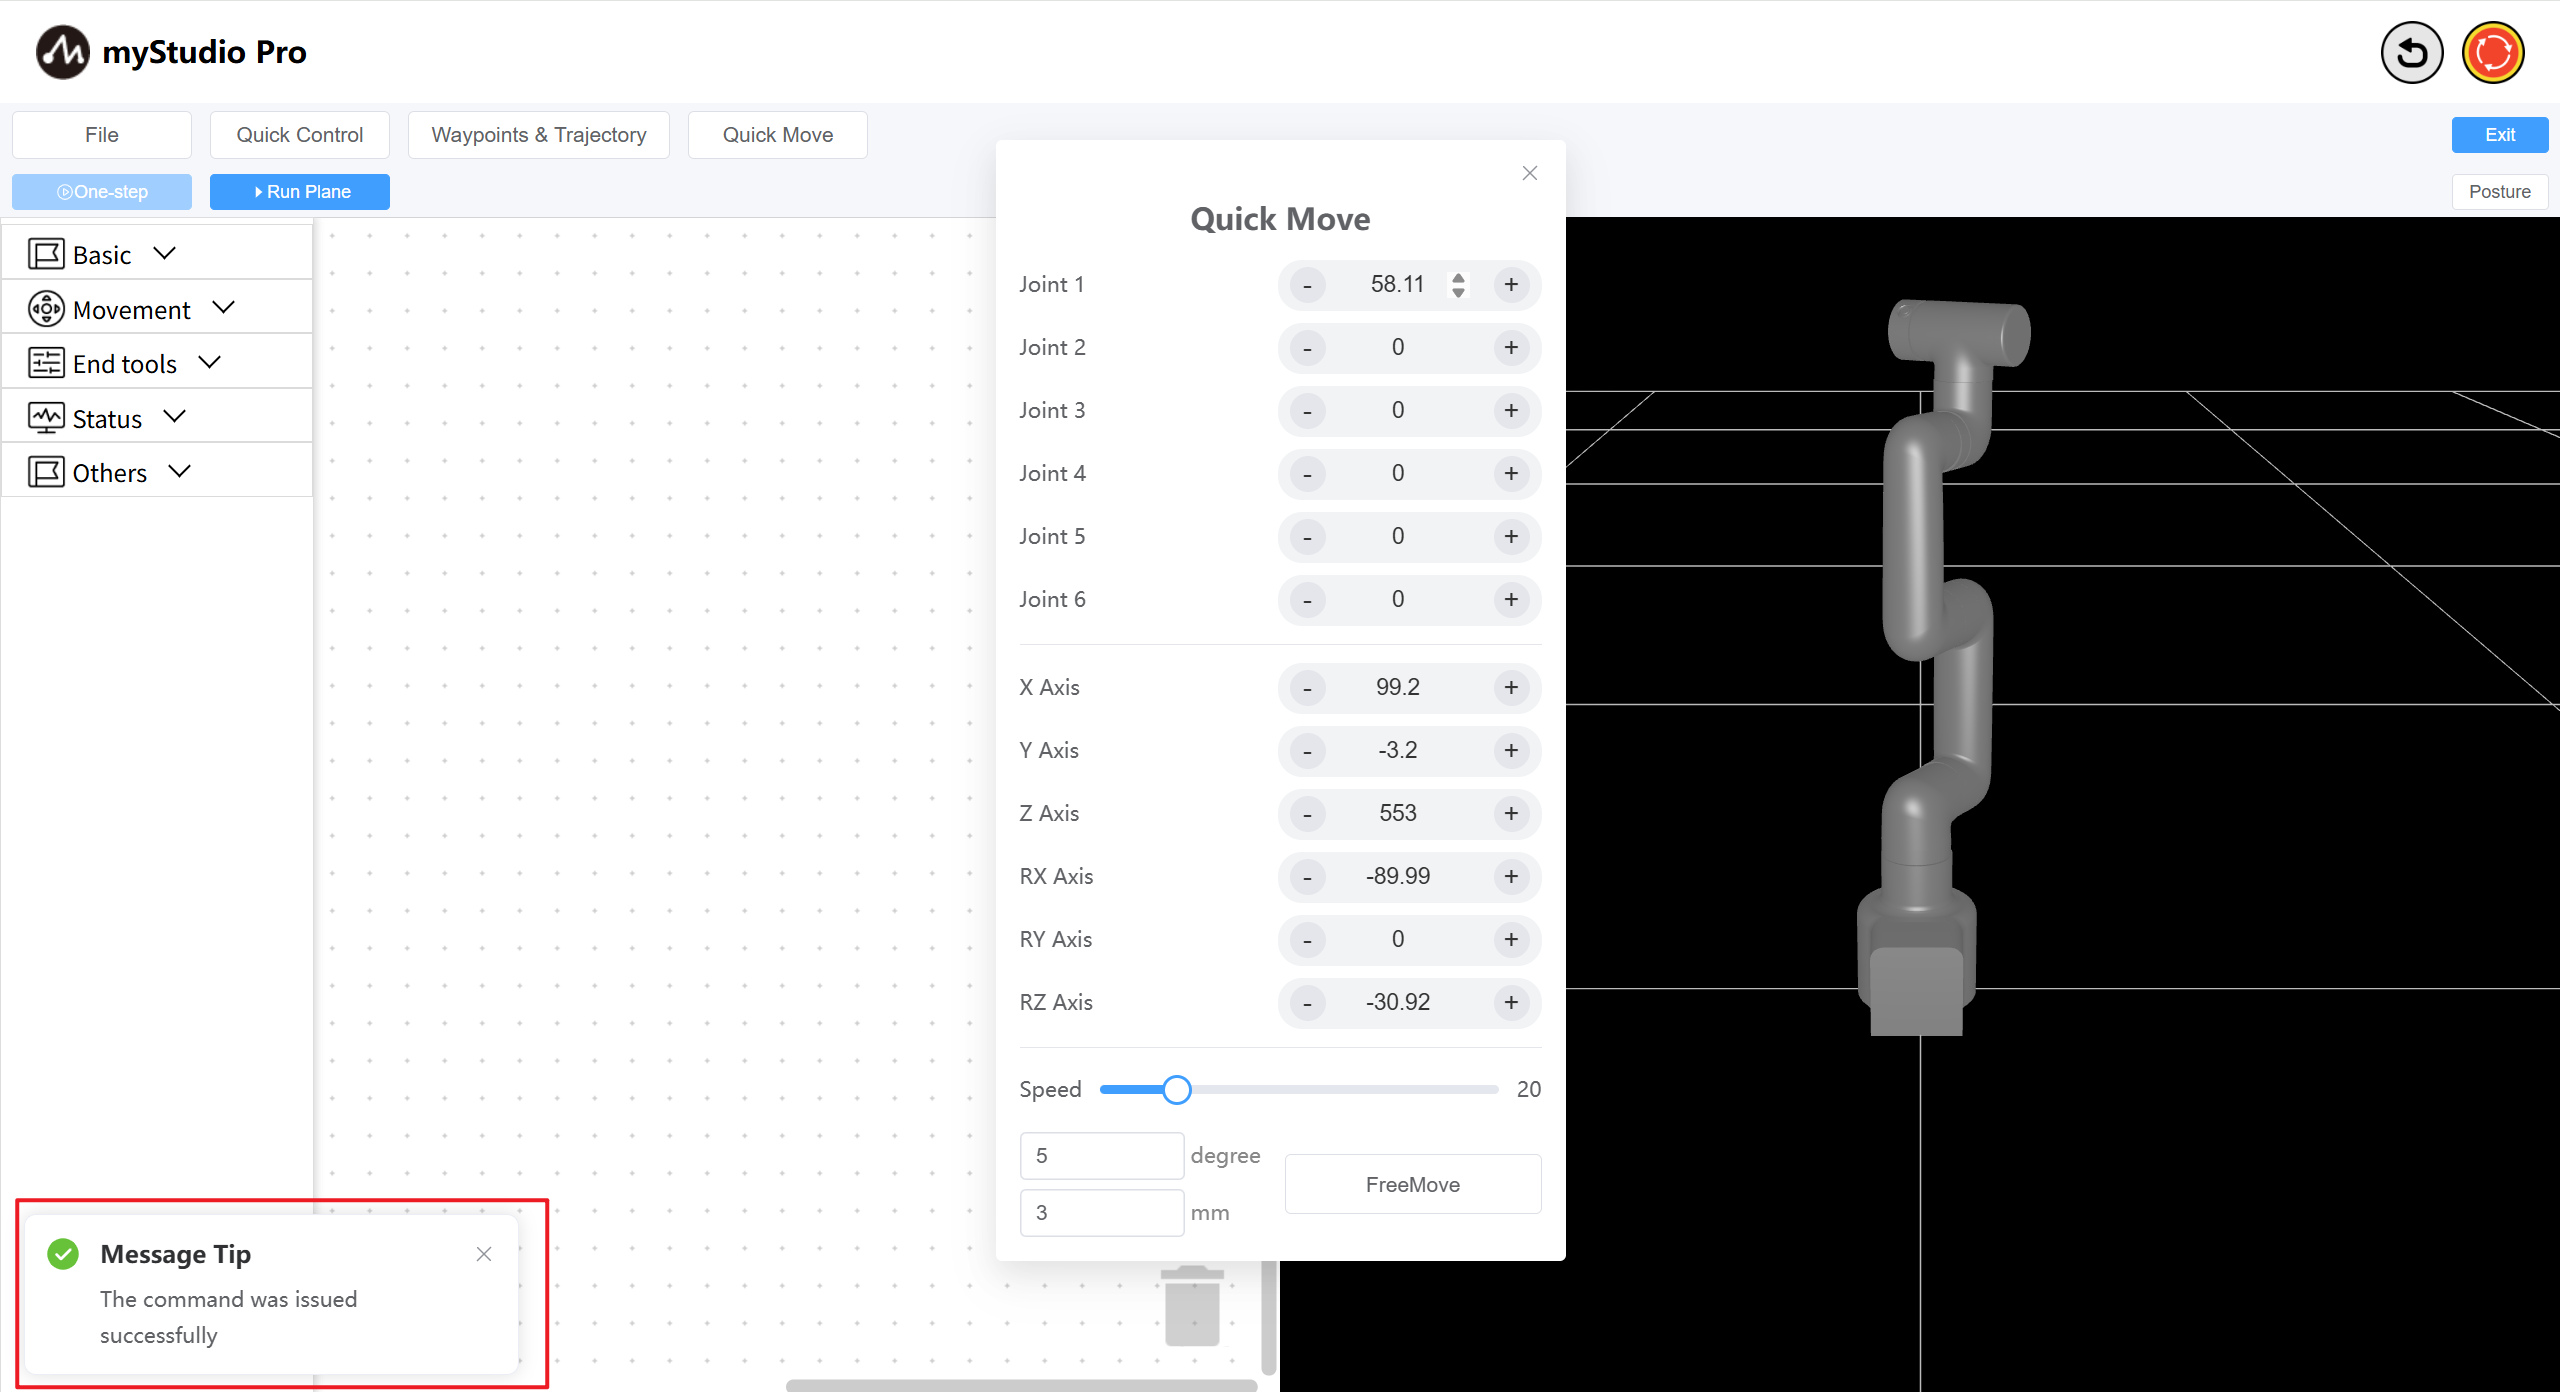Image resolution: width=2560 pixels, height=1392 pixels.
Task: Click the trash bin icon on canvas
Action: [1192, 1306]
